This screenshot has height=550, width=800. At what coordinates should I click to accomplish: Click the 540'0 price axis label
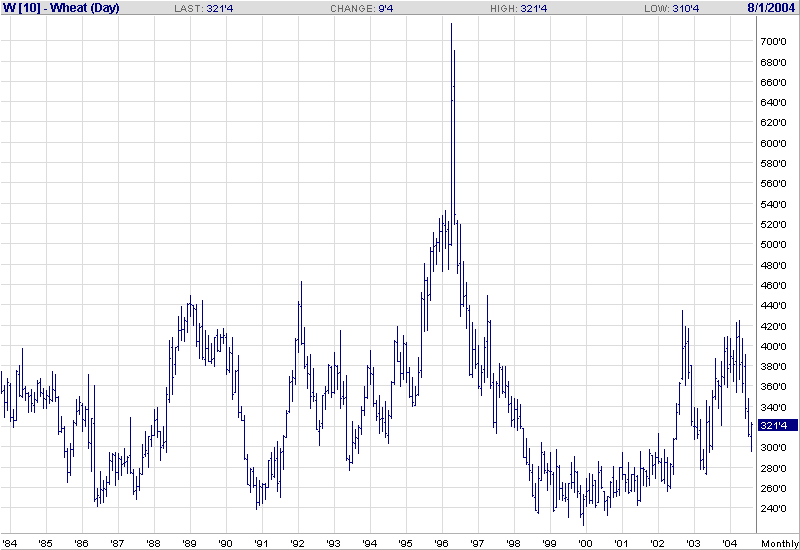(773, 205)
